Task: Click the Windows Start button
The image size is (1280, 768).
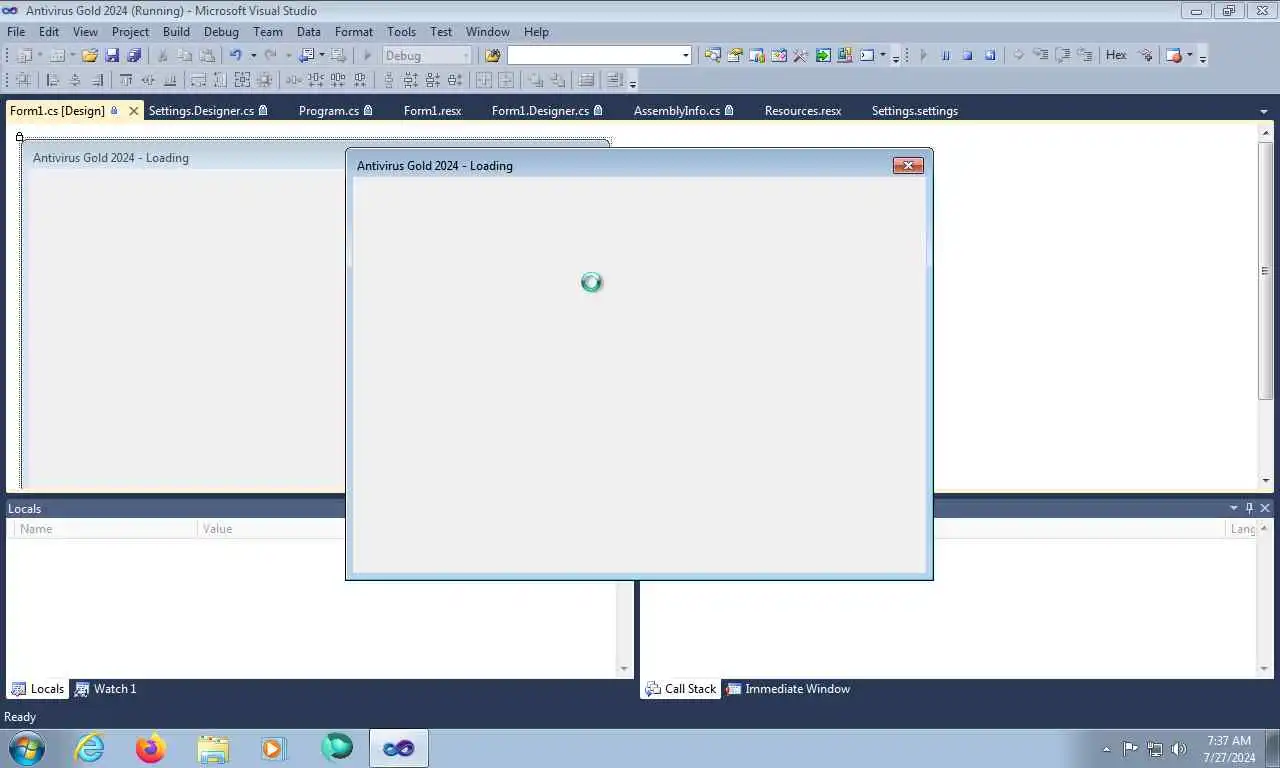Action: 26,748
